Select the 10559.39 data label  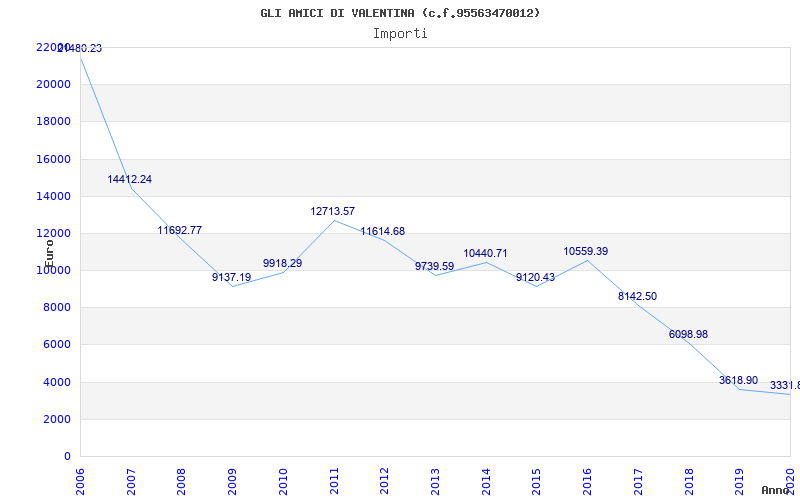[586, 251]
